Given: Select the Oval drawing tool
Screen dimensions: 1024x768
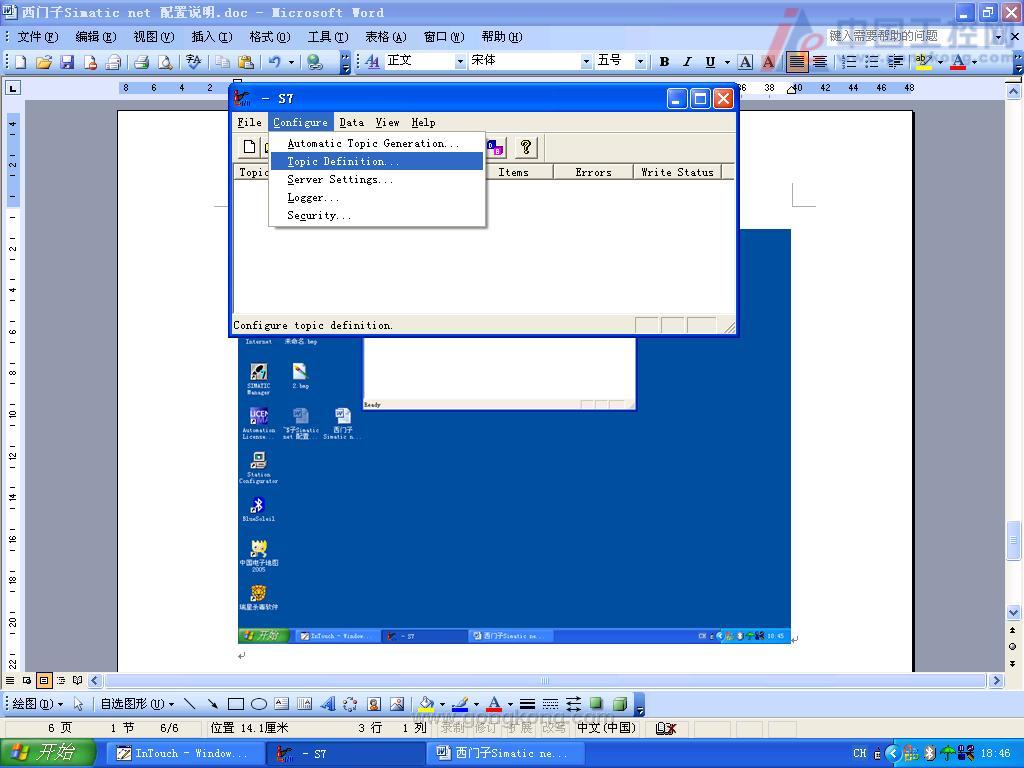Looking at the screenshot, I should [x=259, y=703].
